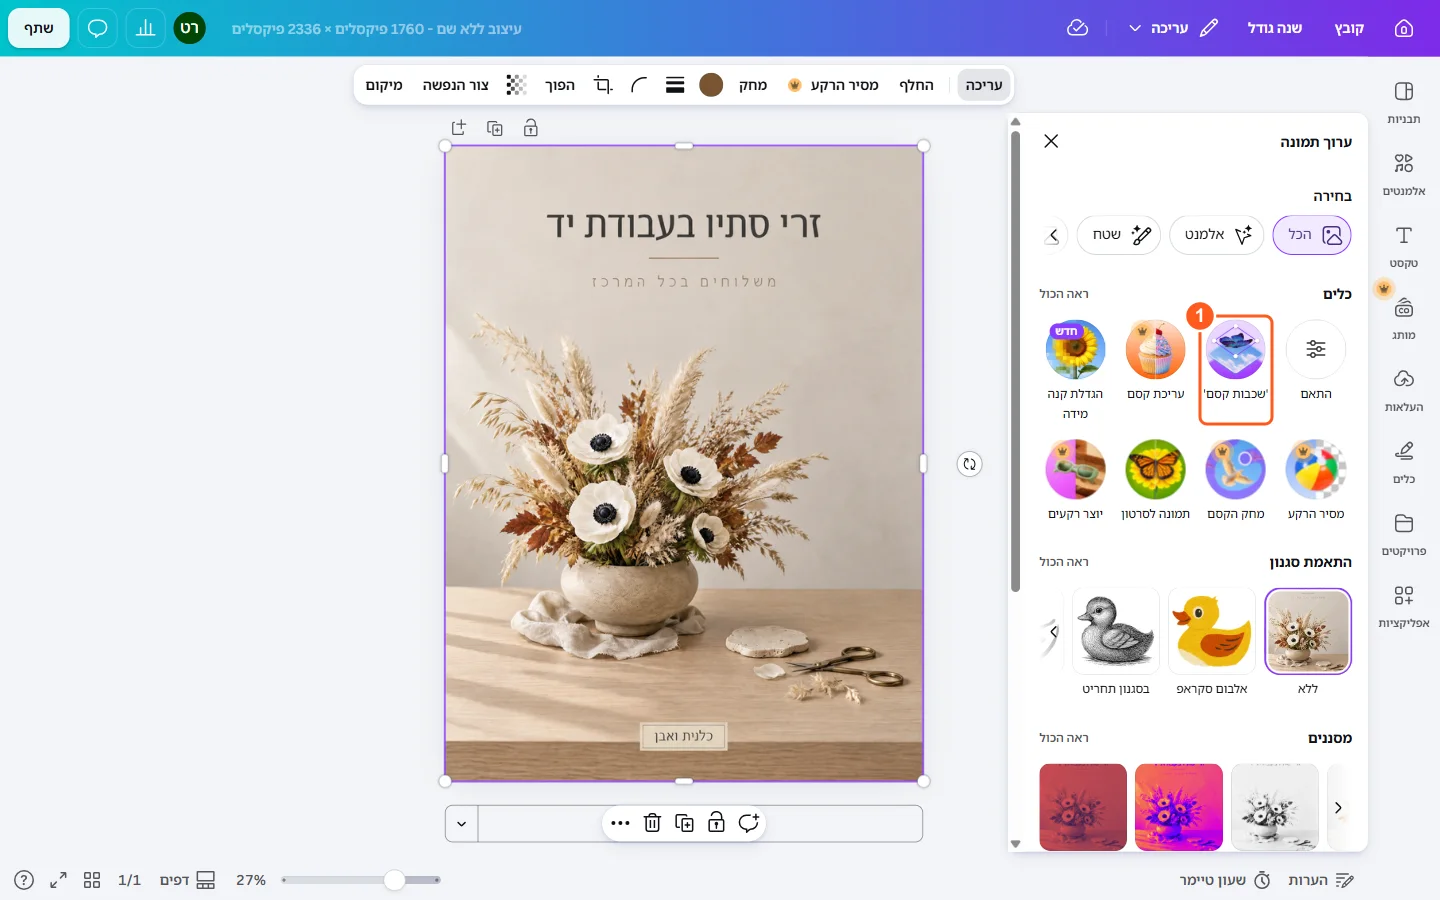Select the Magic Layers (שכבות קסם) tool

tap(1236, 360)
